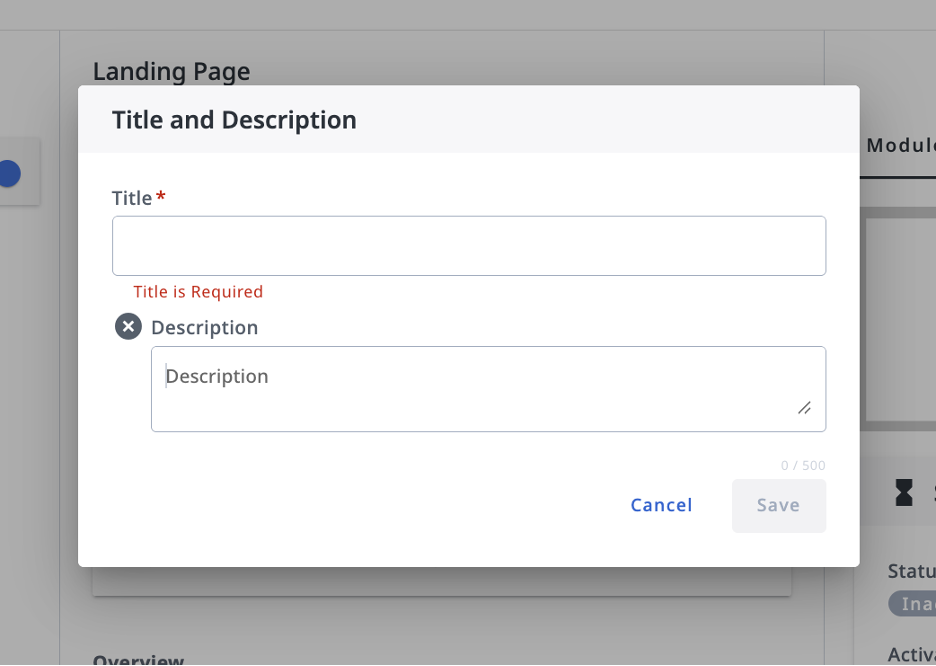Click the "Title and Description" dialog heading

[234, 120]
